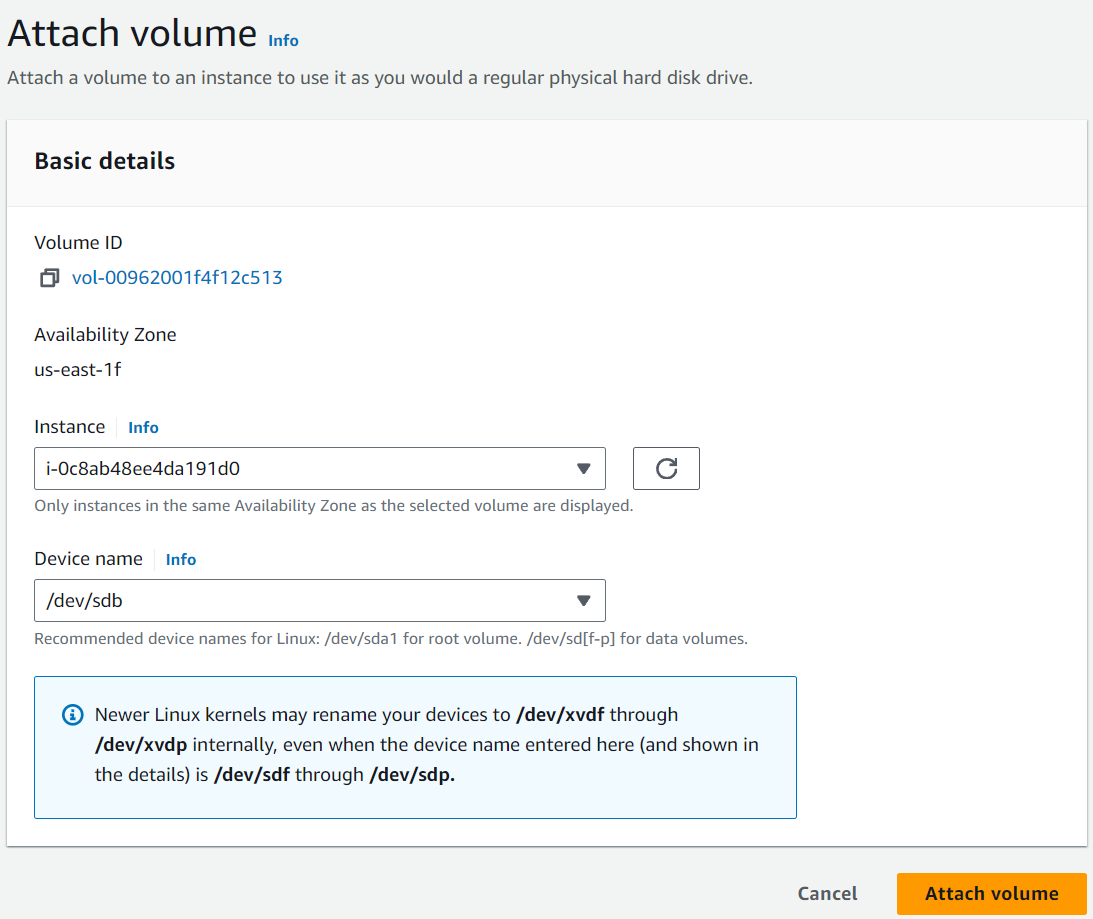Refresh the instance list
The height and width of the screenshot is (919, 1093).
(x=666, y=468)
